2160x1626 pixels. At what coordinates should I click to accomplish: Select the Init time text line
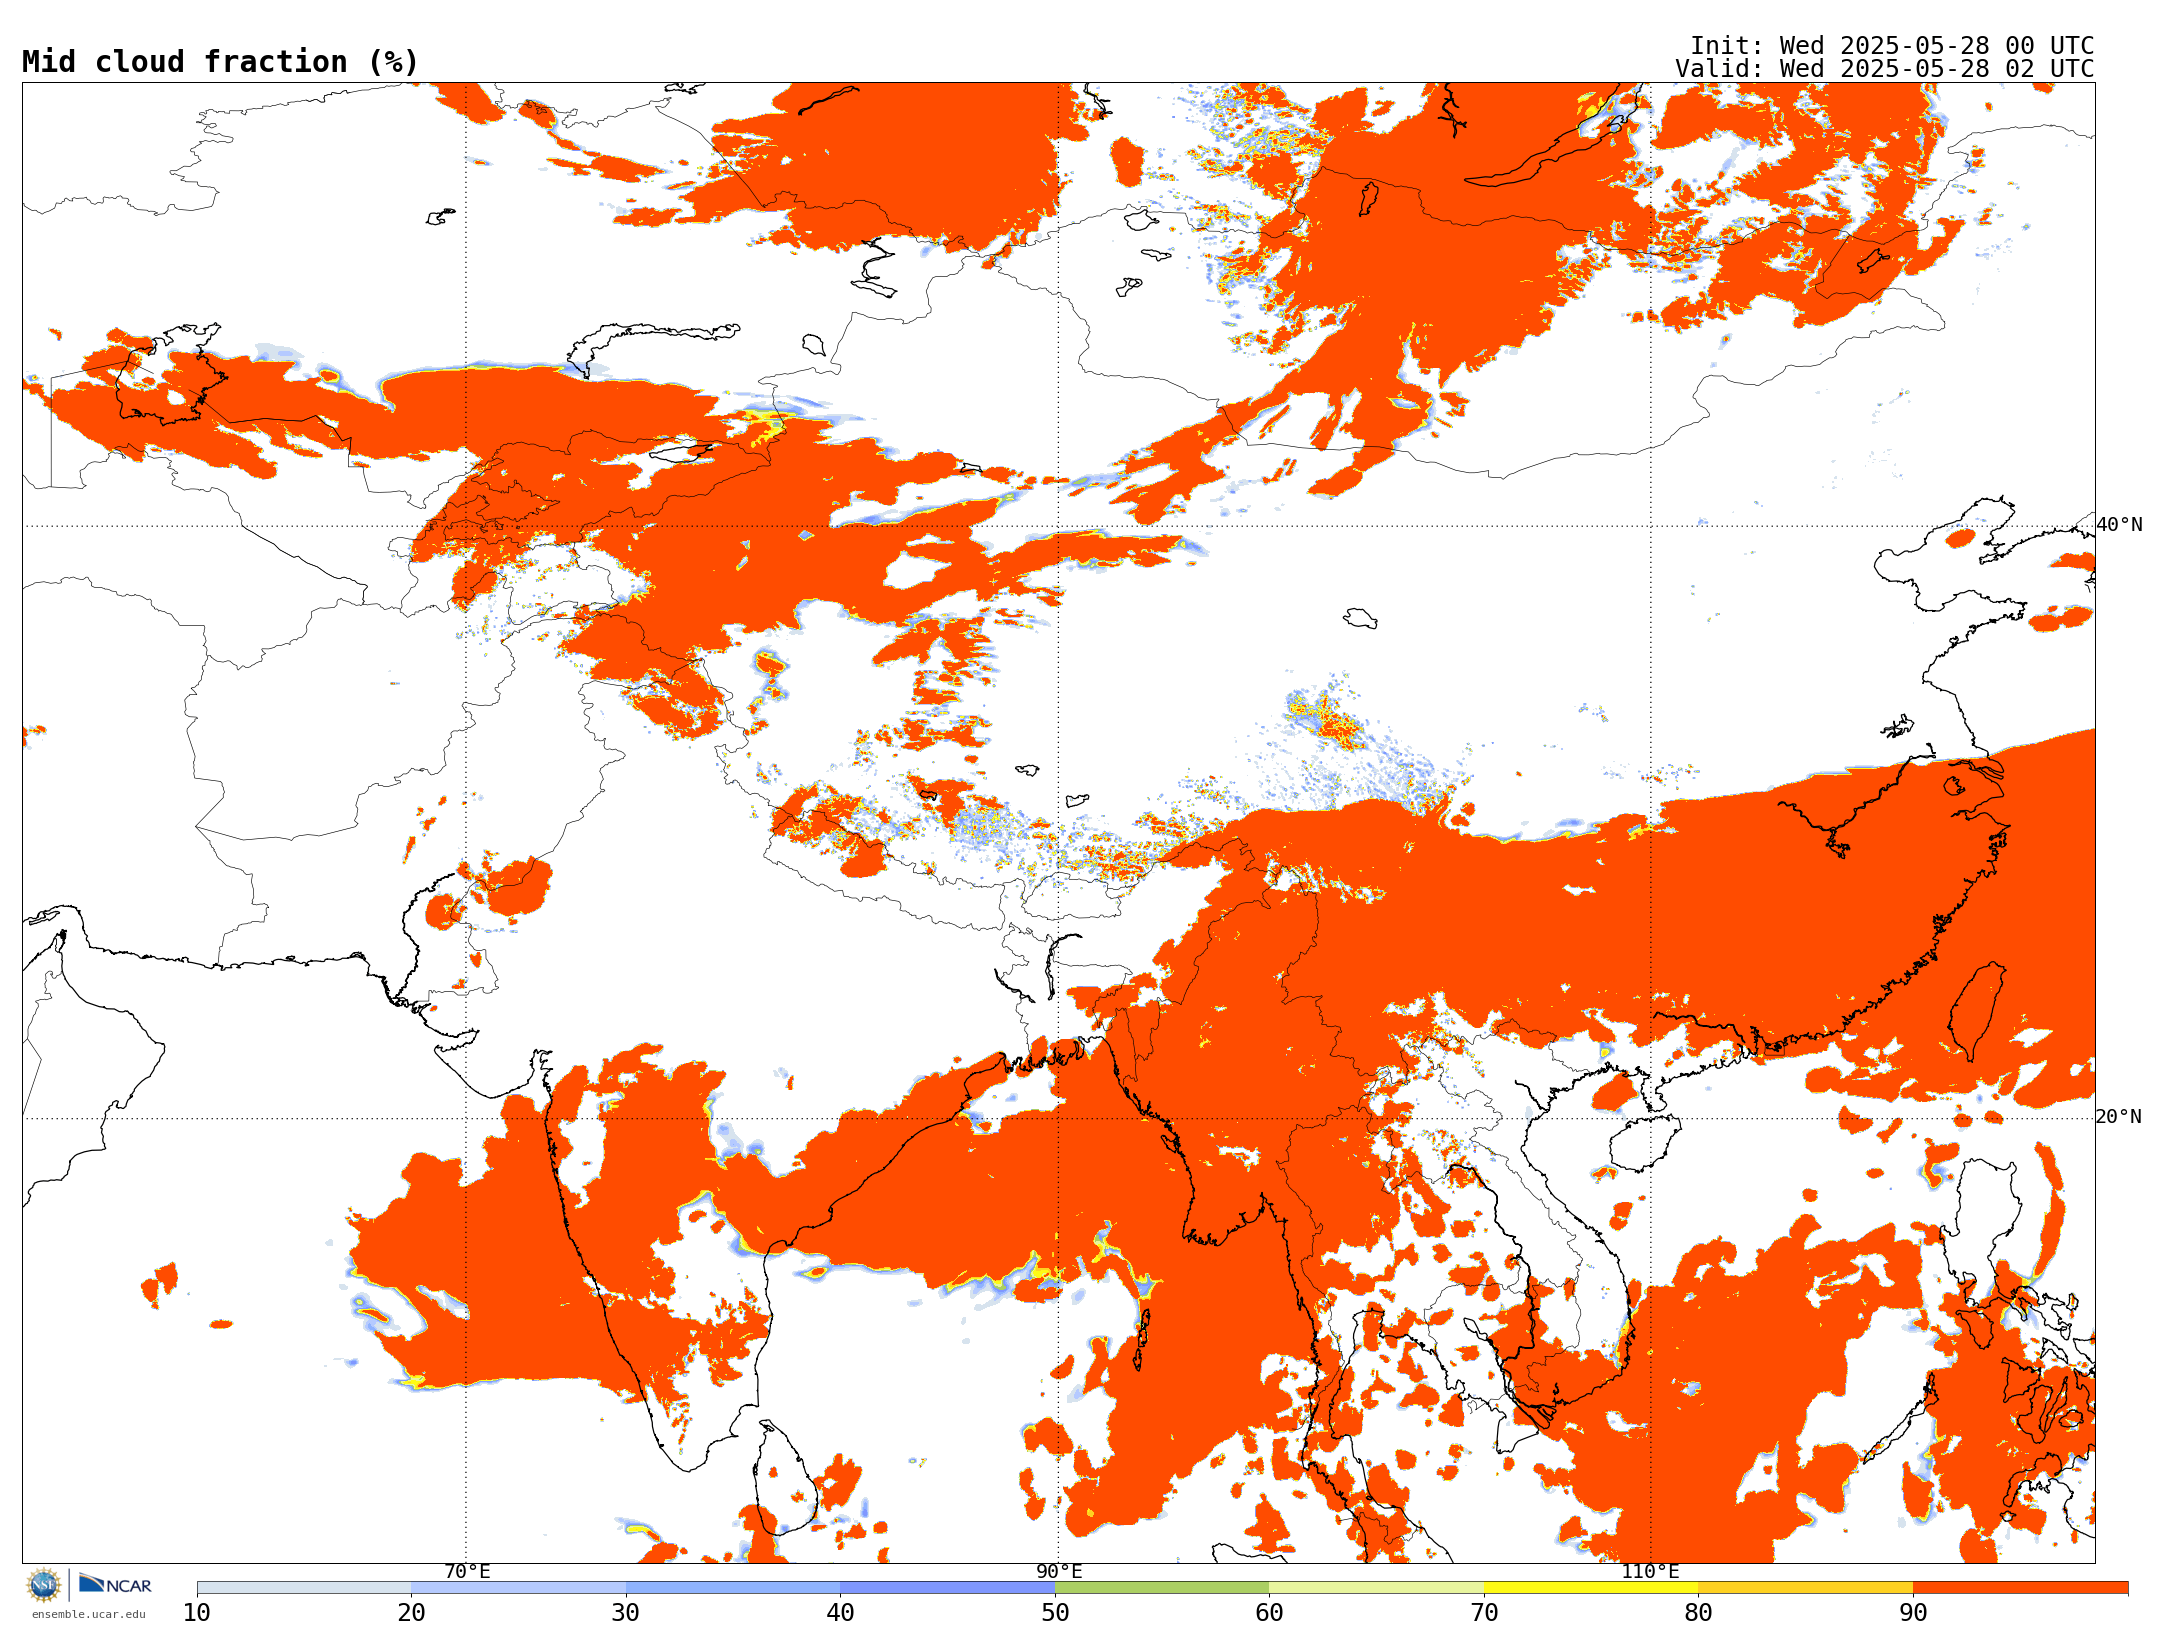pyautogui.click(x=1892, y=46)
